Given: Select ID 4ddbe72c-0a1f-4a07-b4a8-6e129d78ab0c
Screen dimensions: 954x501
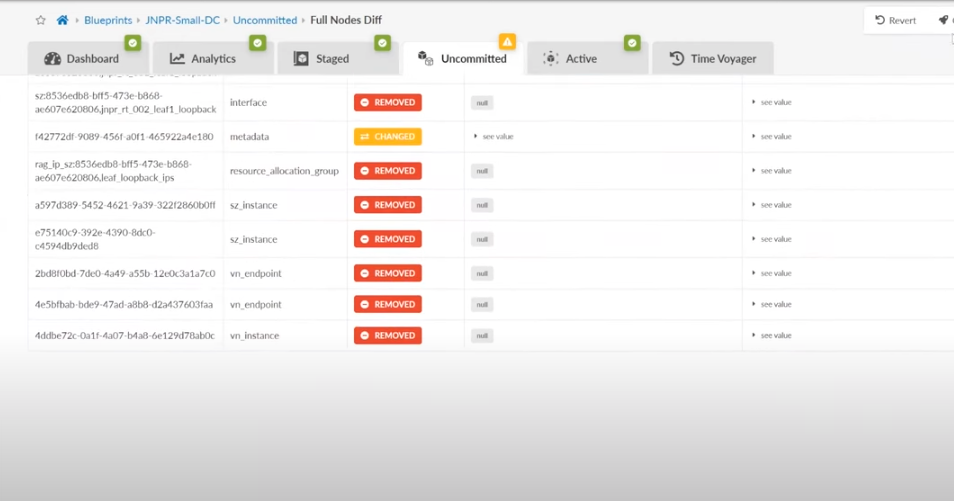Looking at the screenshot, I should click(125, 335).
